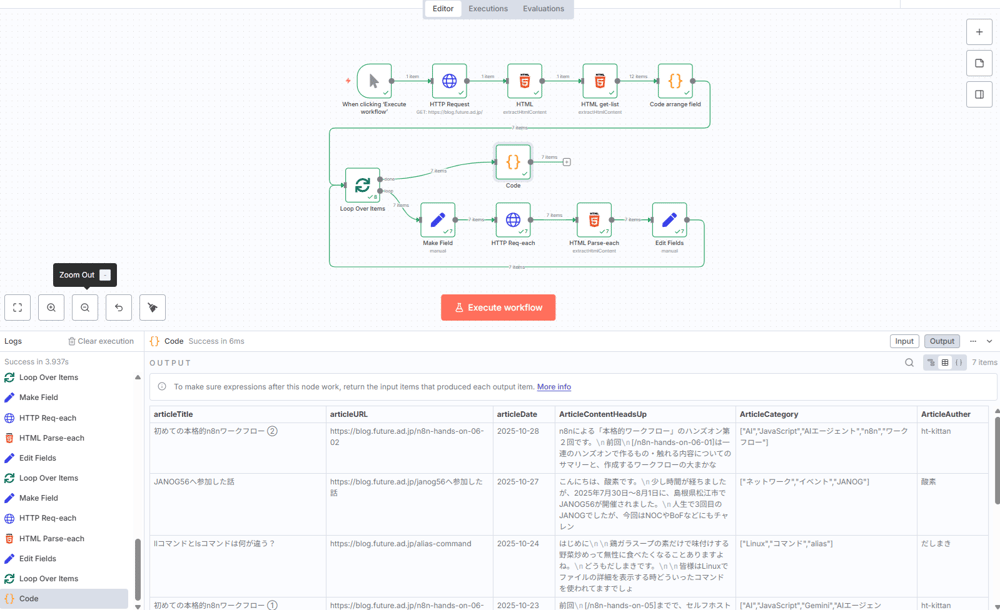Screen dimensions: 1000x610
Task: Open the three-dot more options menu in logs
Action: pyautogui.click(x=972, y=341)
